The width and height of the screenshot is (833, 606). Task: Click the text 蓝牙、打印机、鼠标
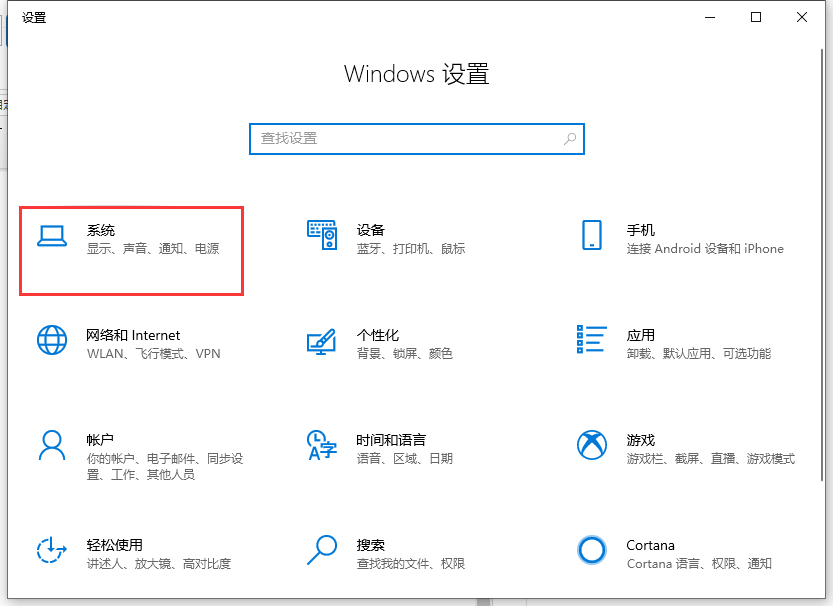411,249
